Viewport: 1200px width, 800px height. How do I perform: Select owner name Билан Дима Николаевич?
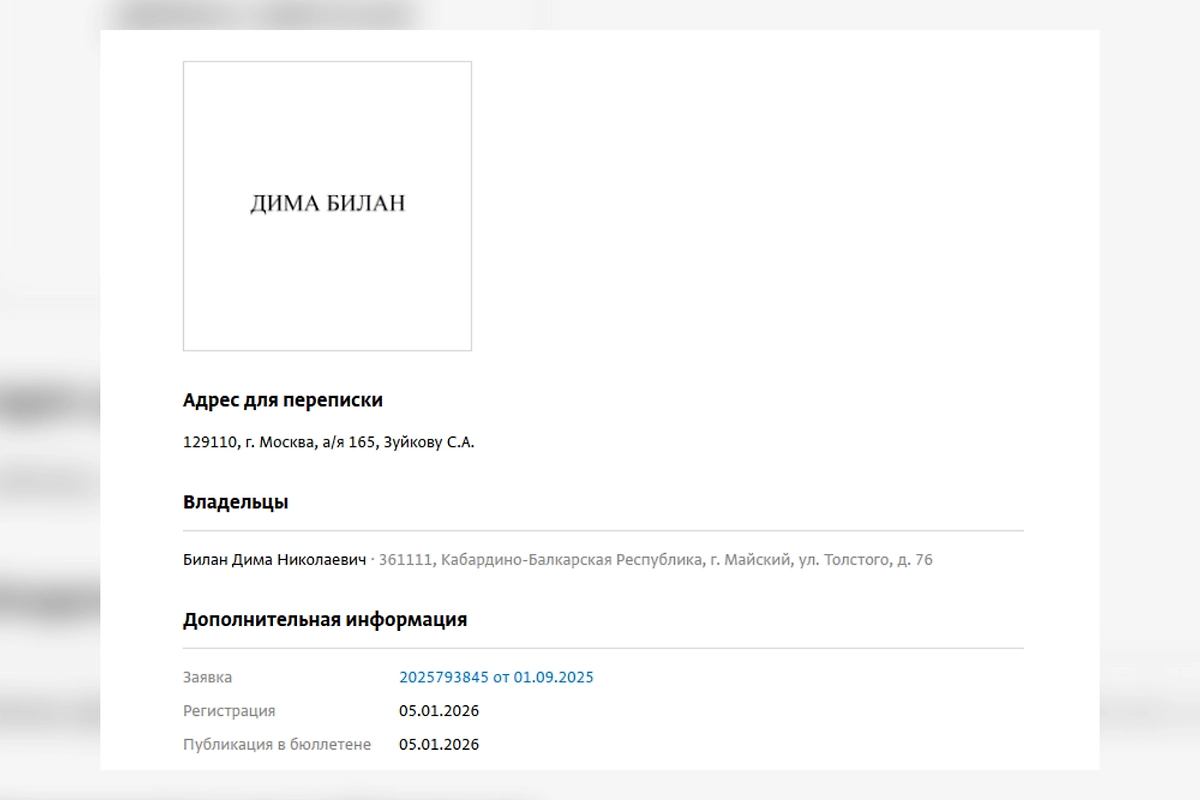coord(274,560)
